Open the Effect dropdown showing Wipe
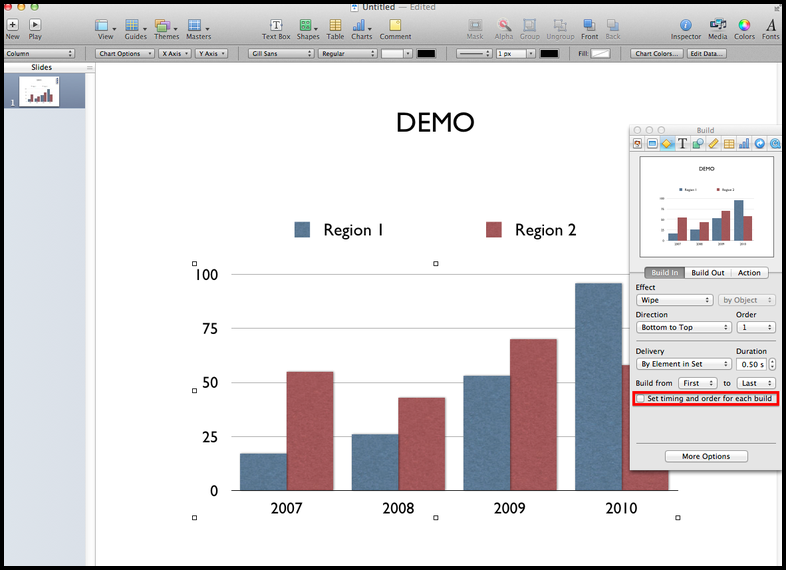The height and width of the screenshot is (570, 786). (674, 300)
